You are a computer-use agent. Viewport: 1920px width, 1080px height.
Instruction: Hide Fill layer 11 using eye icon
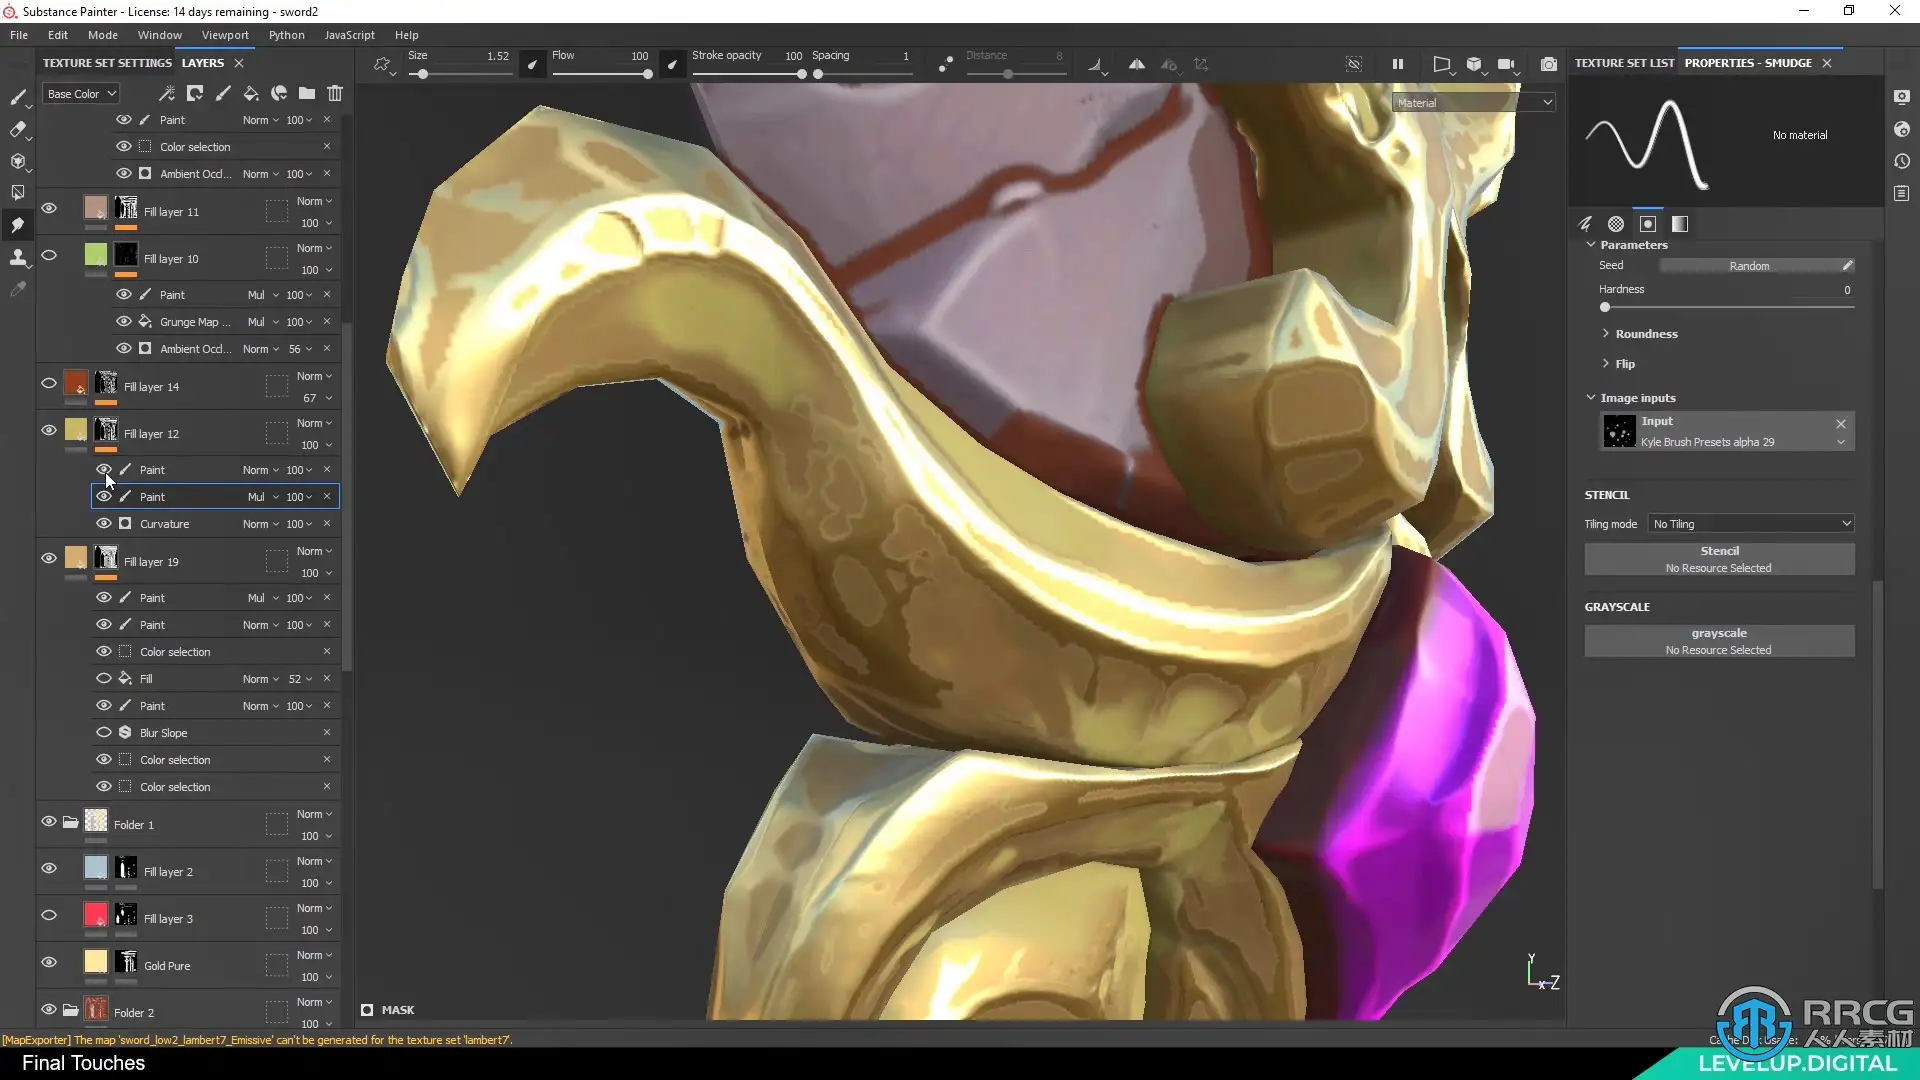coord(48,208)
